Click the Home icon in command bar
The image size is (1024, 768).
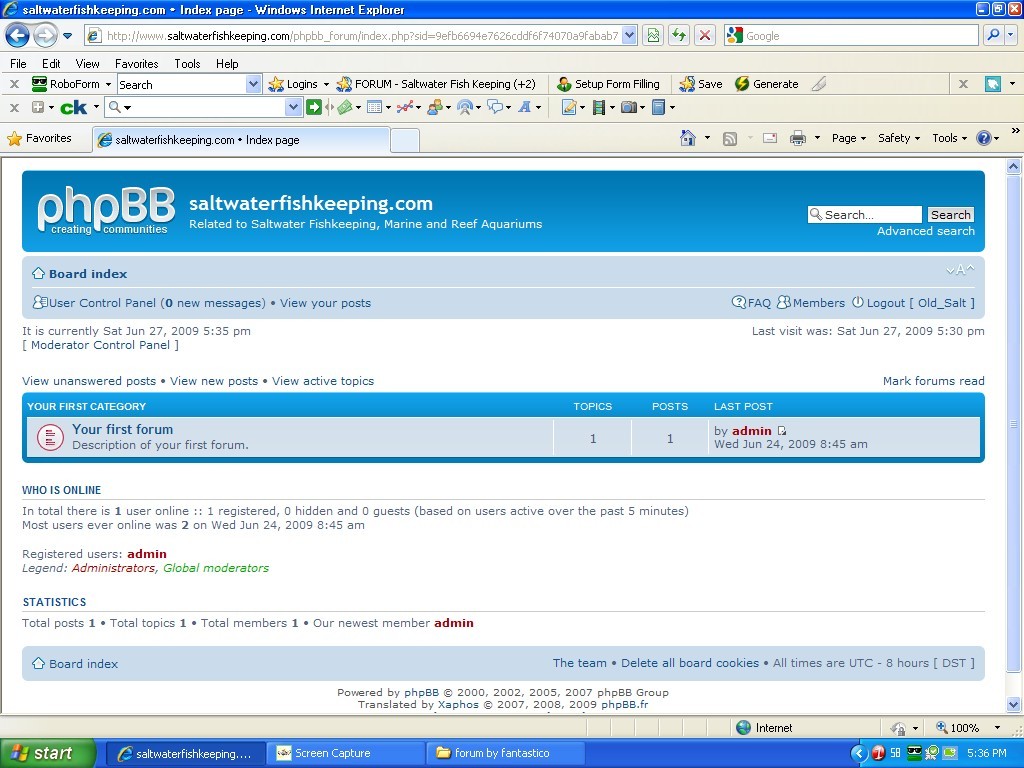[688, 138]
